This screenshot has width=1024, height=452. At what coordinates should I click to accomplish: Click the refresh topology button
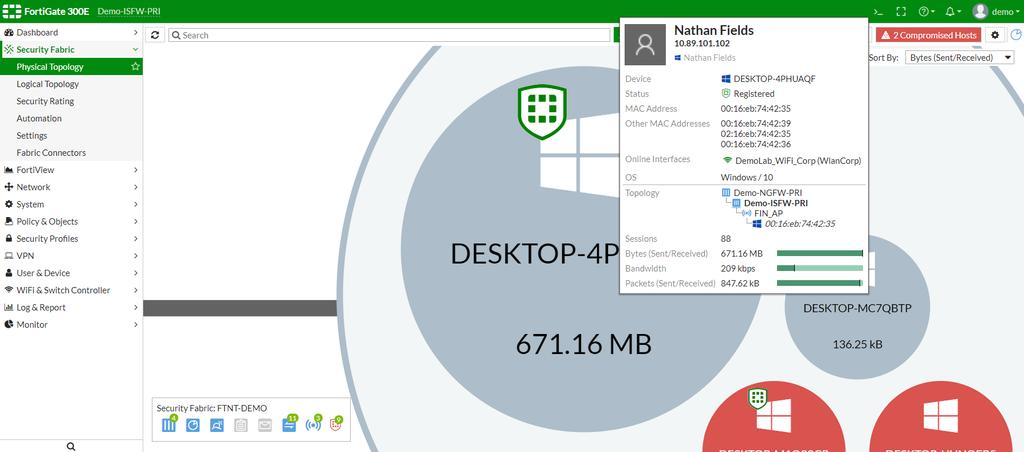click(x=155, y=35)
